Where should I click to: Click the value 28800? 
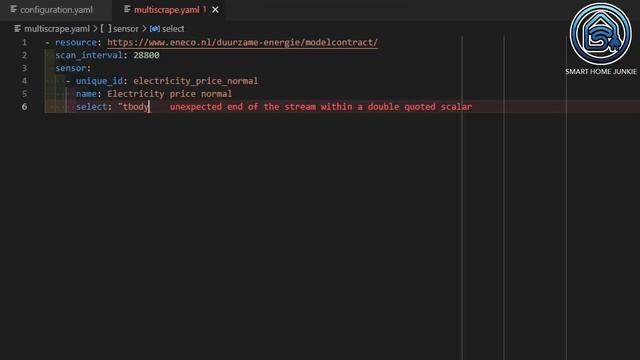pos(146,55)
